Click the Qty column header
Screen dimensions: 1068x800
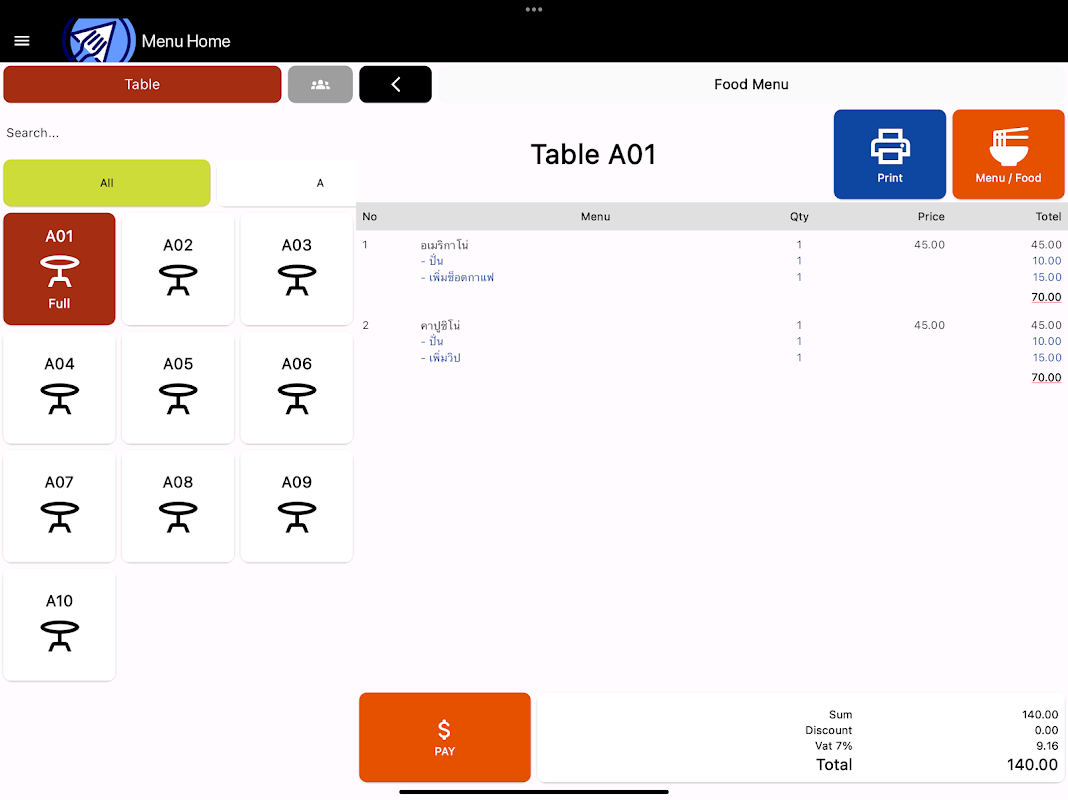(799, 217)
